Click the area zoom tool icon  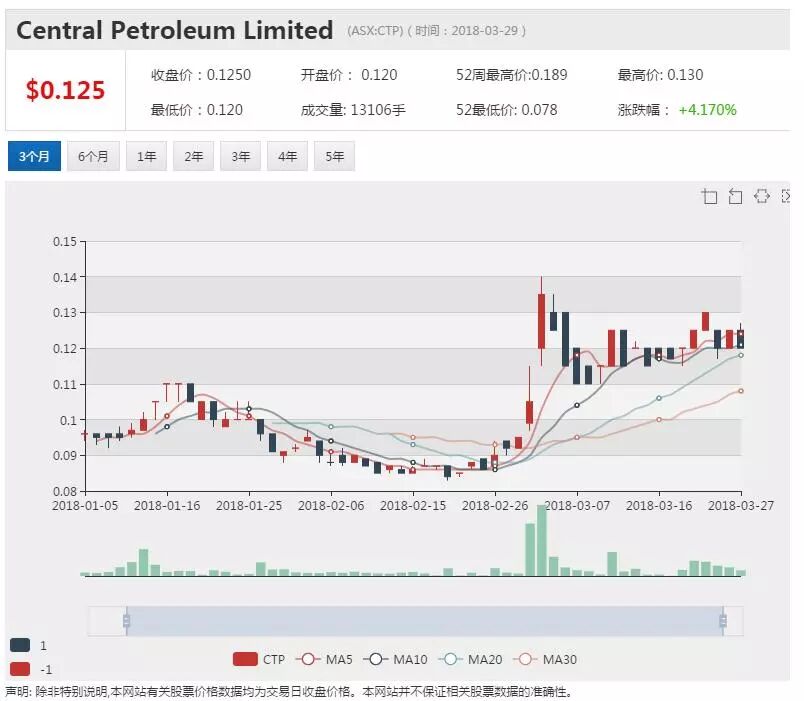[x=709, y=196]
